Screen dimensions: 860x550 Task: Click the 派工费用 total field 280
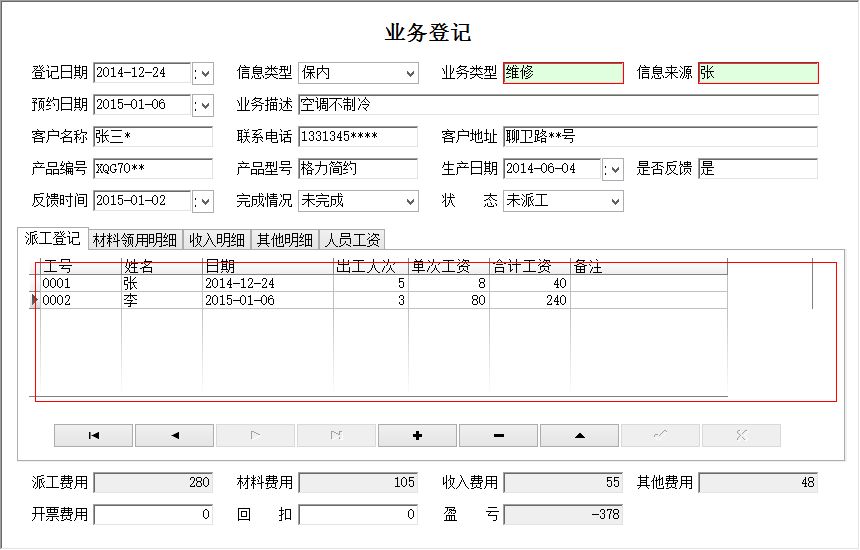tap(153, 483)
